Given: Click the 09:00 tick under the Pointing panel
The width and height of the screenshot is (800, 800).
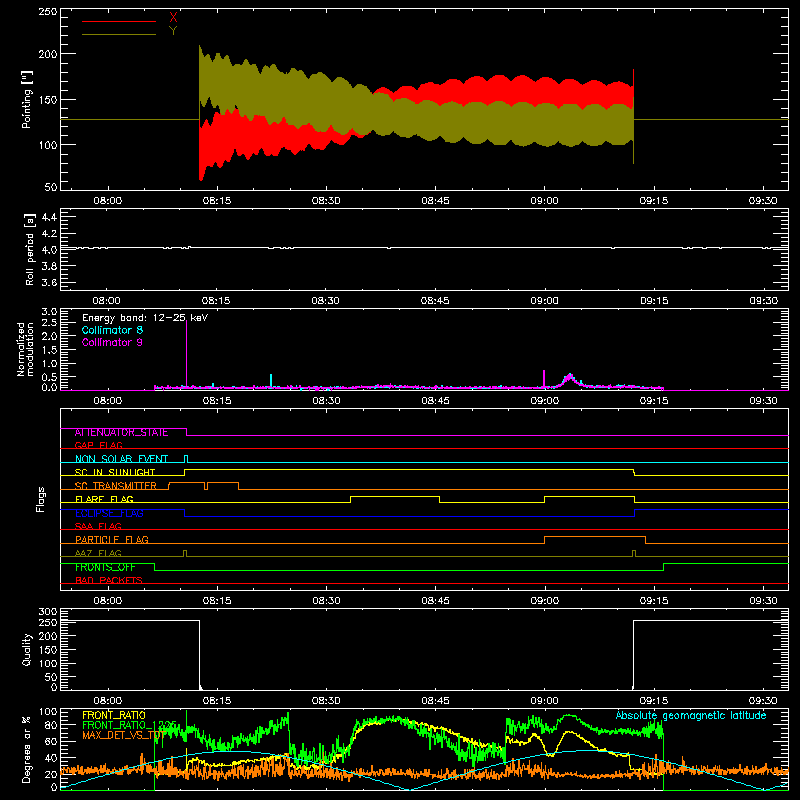Looking at the screenshot, I should [544, 201].
